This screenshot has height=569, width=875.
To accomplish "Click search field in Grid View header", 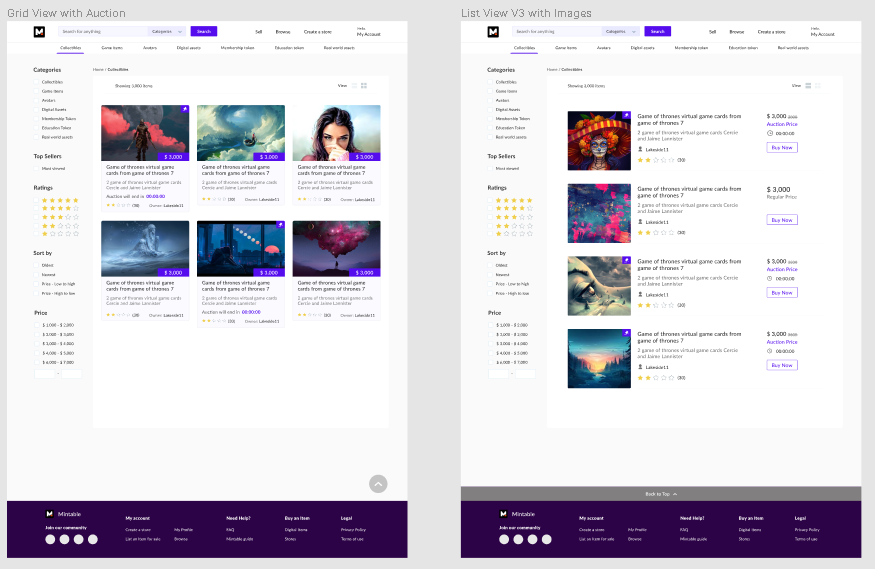I will (103, 32).
